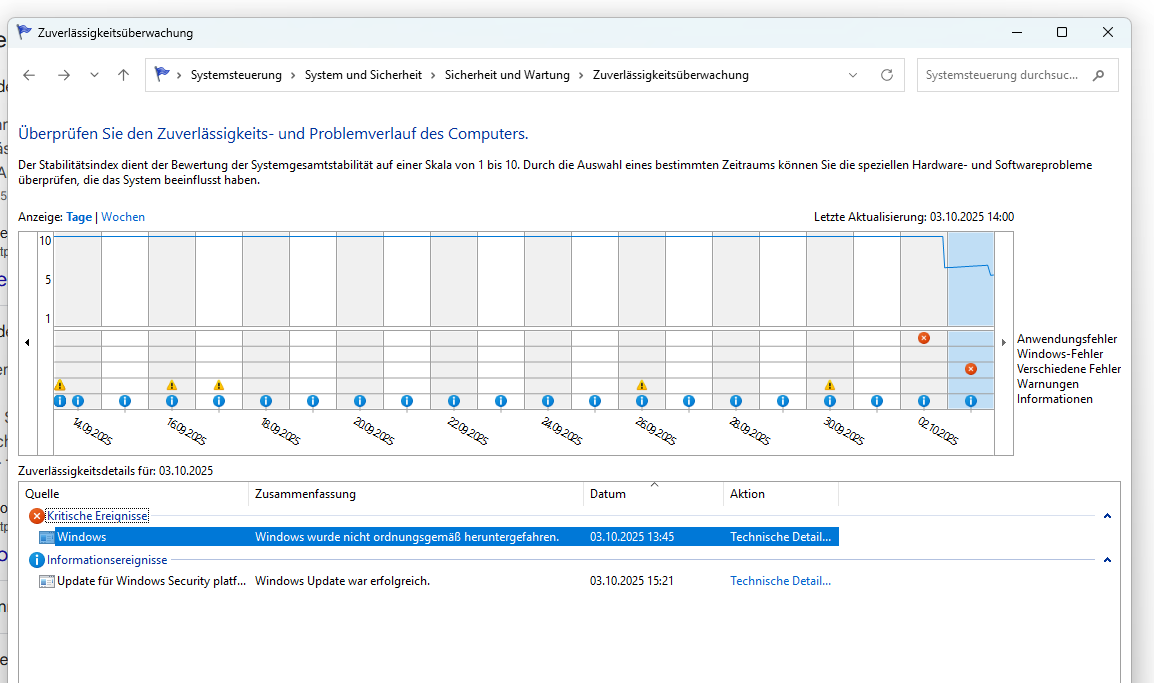This screenshot has width=1154, height=683.
Task: Select the info icon for 16.09.2025
Action: pos(171,401)
